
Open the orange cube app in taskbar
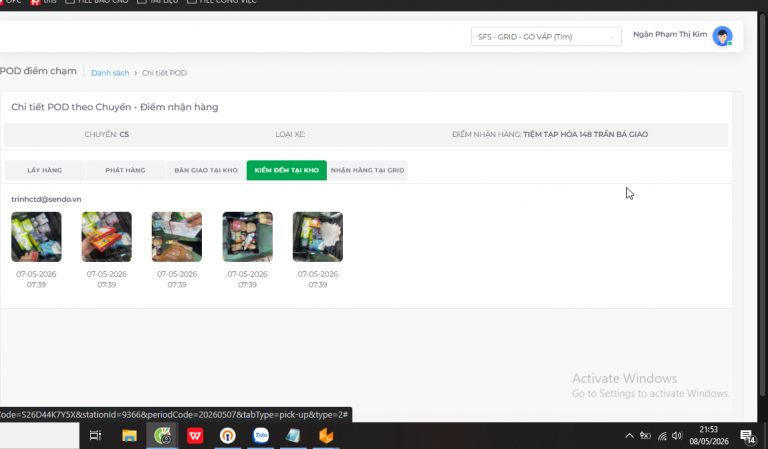[x=326, y=435]
